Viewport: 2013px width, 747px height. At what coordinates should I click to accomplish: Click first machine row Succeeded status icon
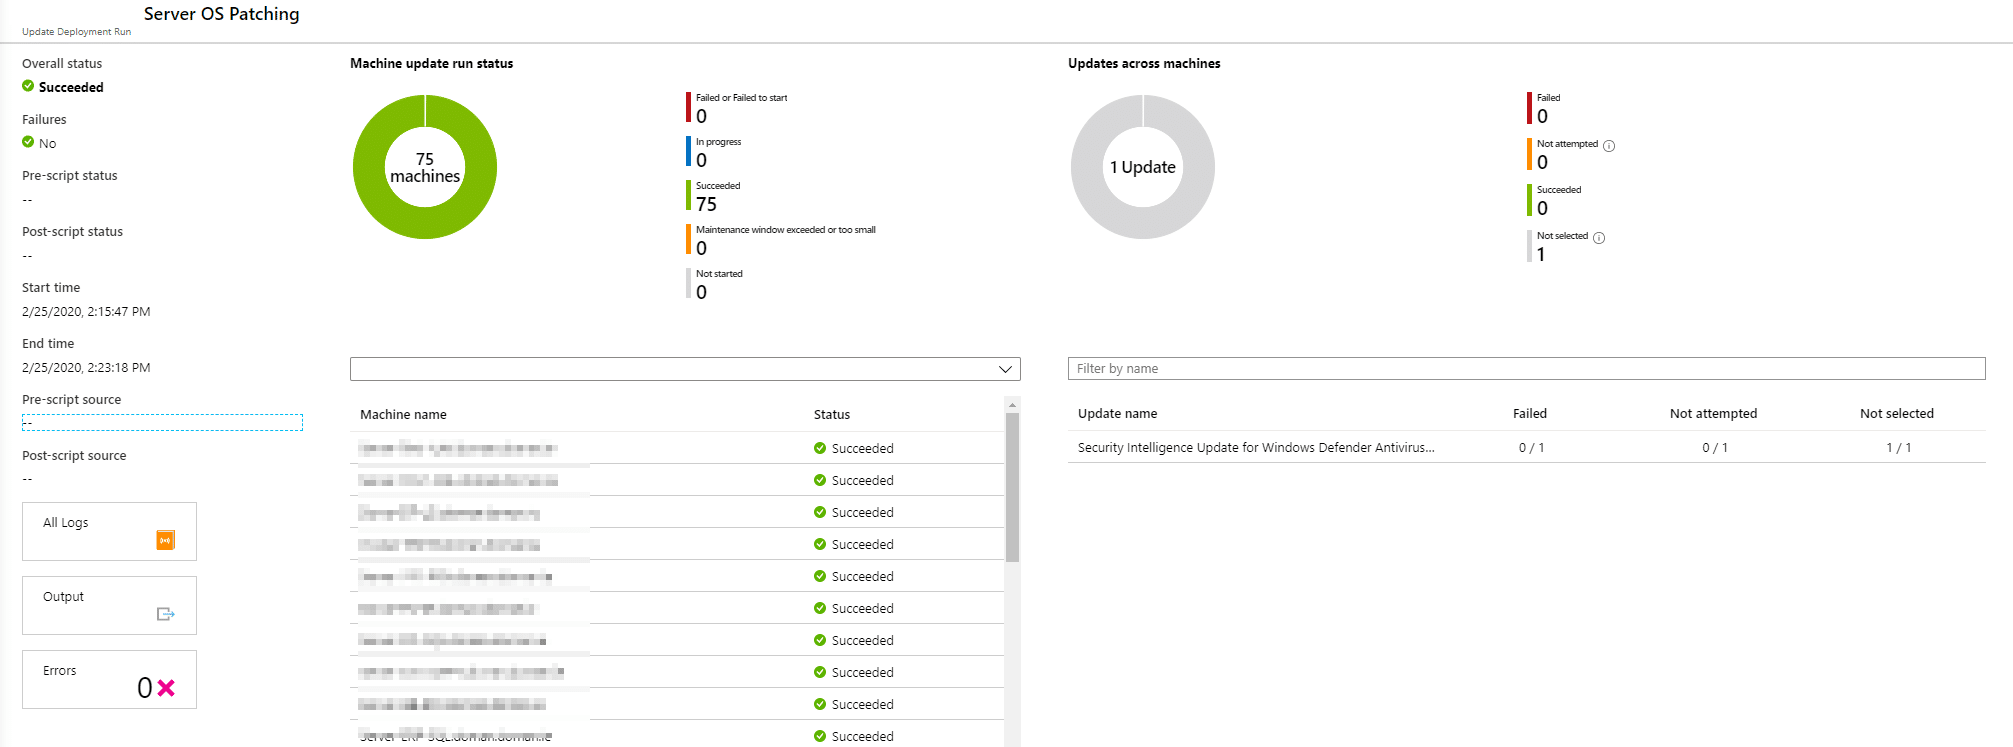[820, 448]
